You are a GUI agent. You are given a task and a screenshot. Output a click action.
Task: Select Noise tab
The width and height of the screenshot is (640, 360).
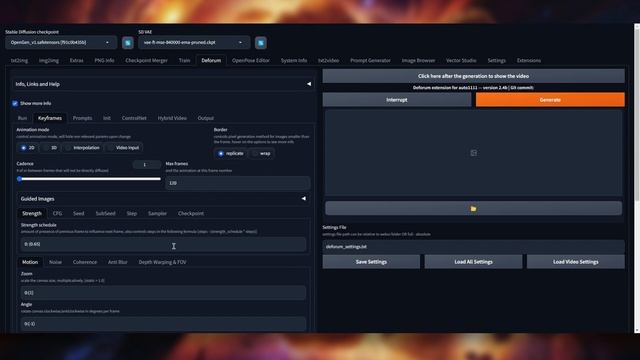point(55,262)
